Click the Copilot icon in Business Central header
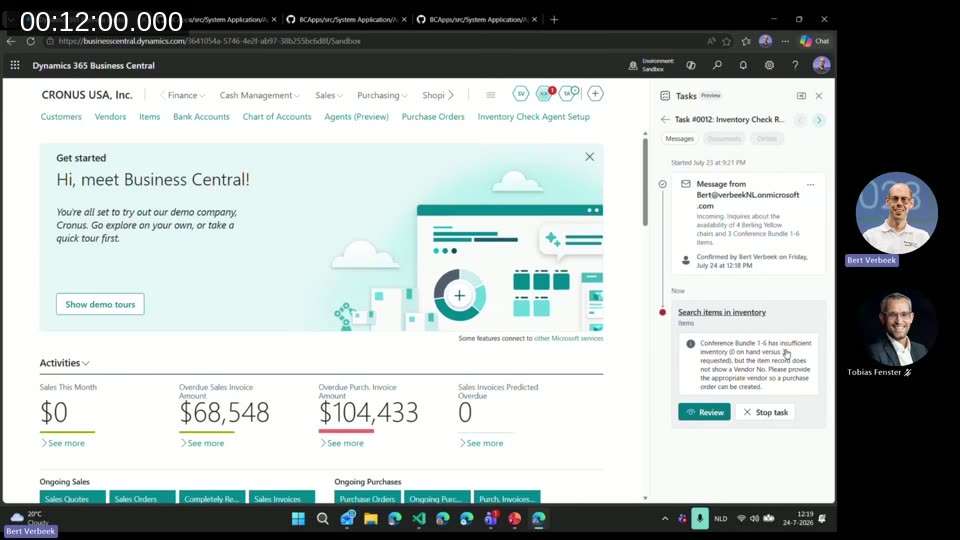 tap(691, 65)
